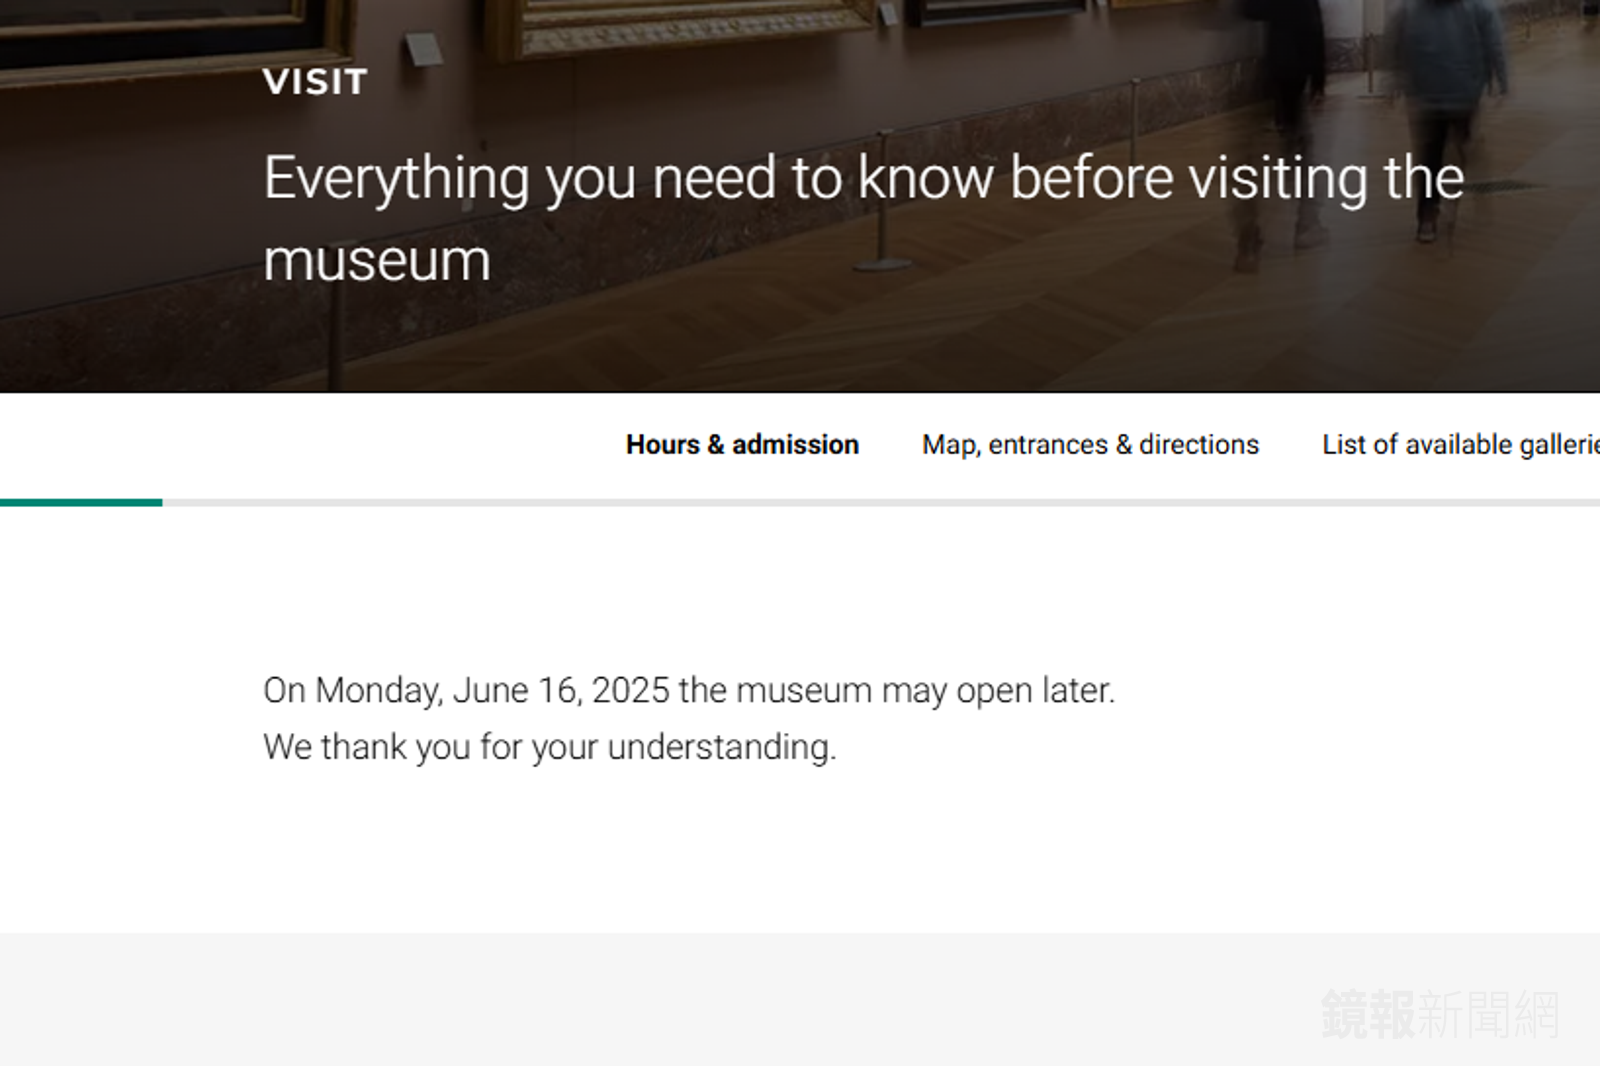Switch to Map, entrances & directions tab
The width and height of the screenshot is (1600, 1066).
1090,445
